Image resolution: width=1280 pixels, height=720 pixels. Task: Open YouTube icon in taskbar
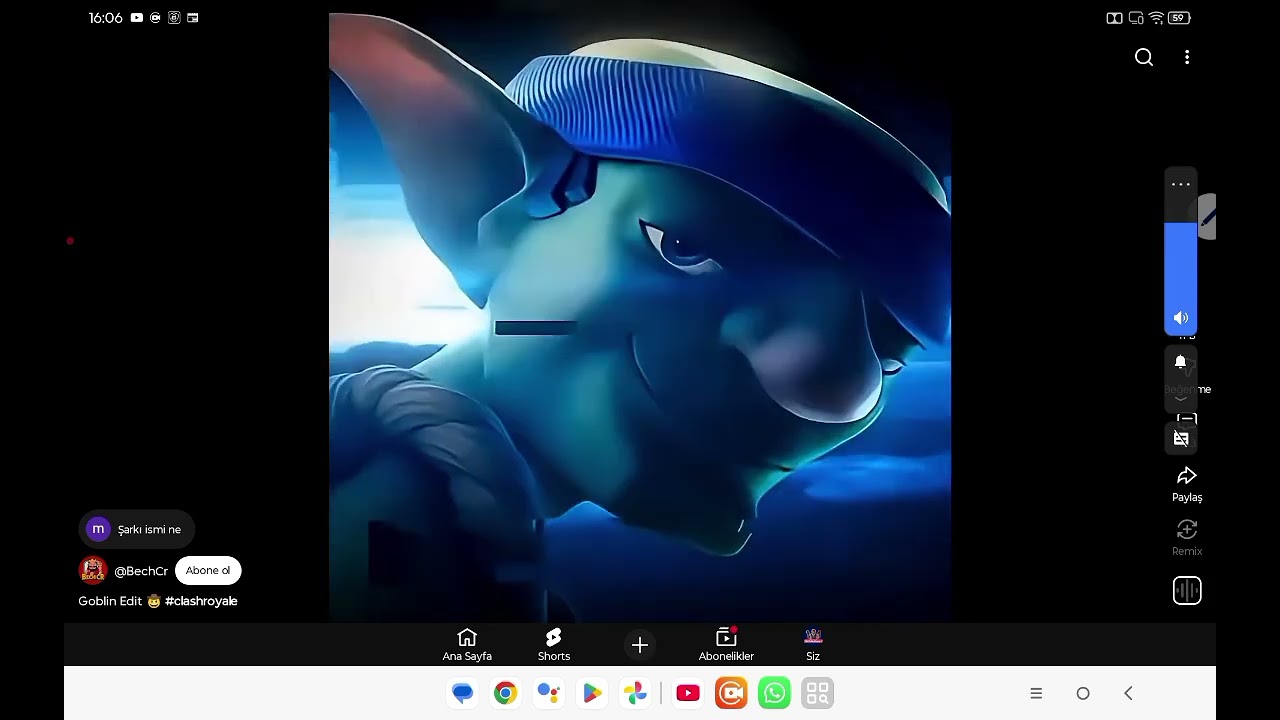click(x=688, y=693)
